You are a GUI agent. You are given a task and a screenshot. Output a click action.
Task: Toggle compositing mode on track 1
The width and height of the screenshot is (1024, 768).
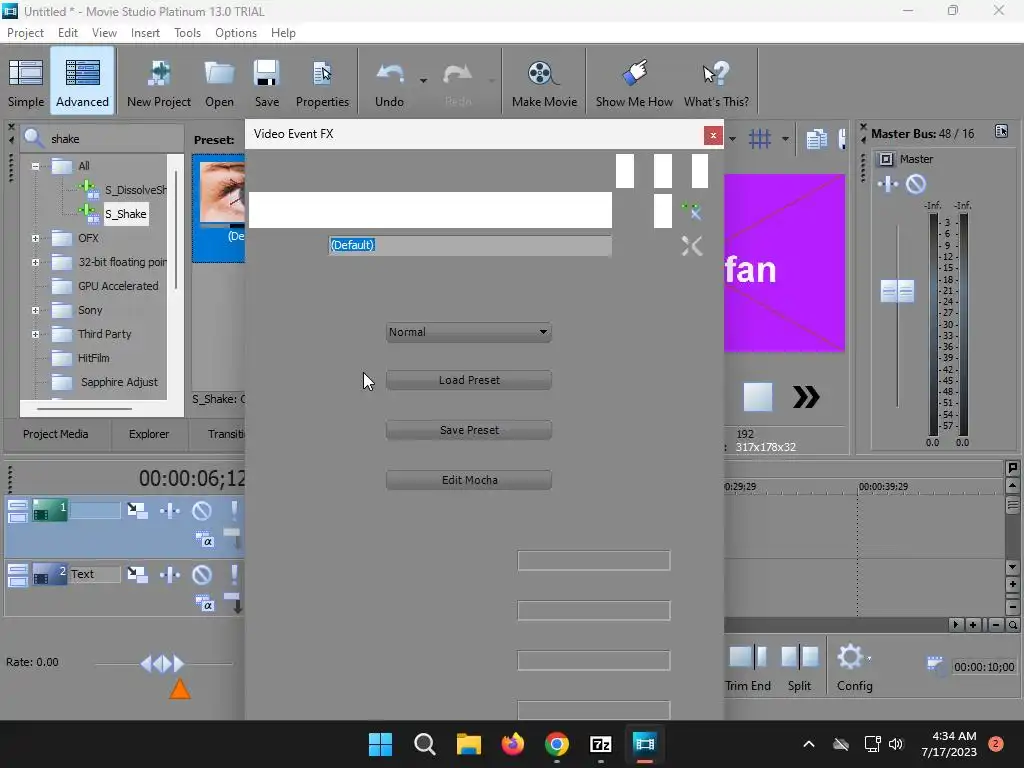204,540
